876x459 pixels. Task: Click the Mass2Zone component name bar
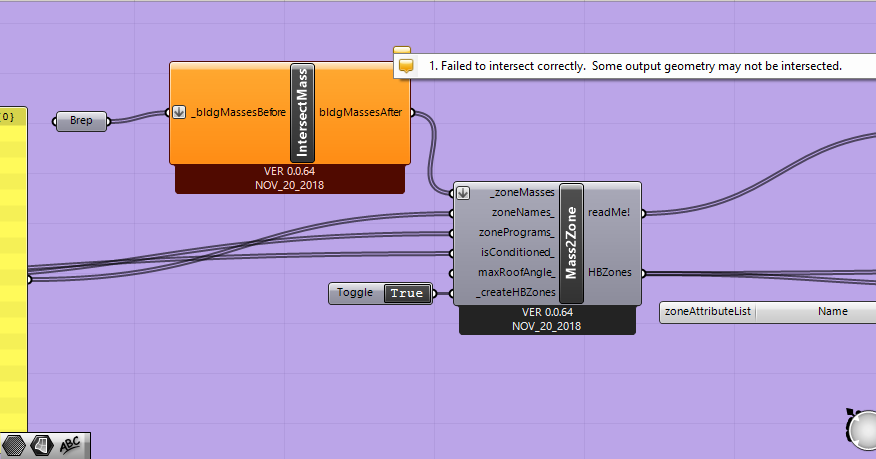pos(572,243)
